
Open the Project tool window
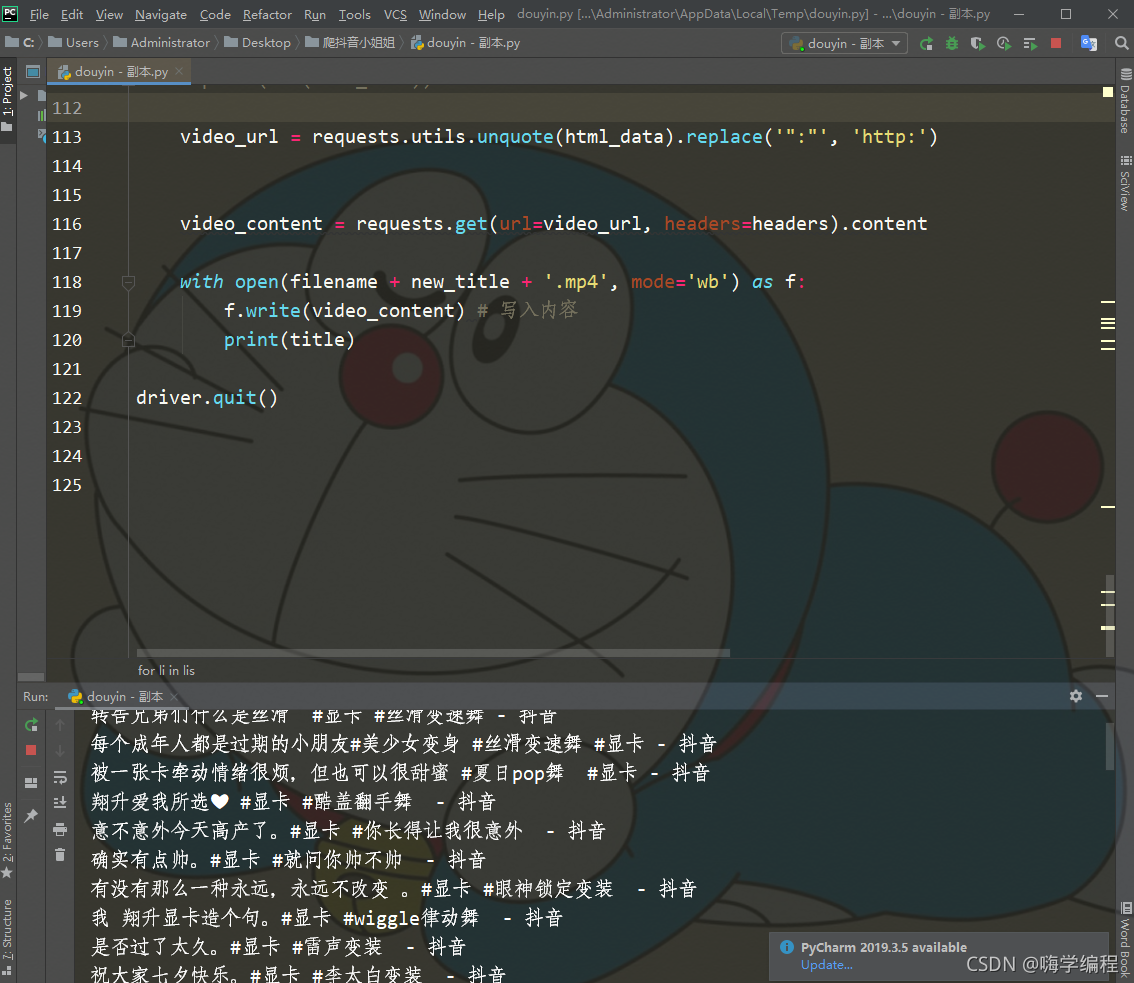(7, 99)
